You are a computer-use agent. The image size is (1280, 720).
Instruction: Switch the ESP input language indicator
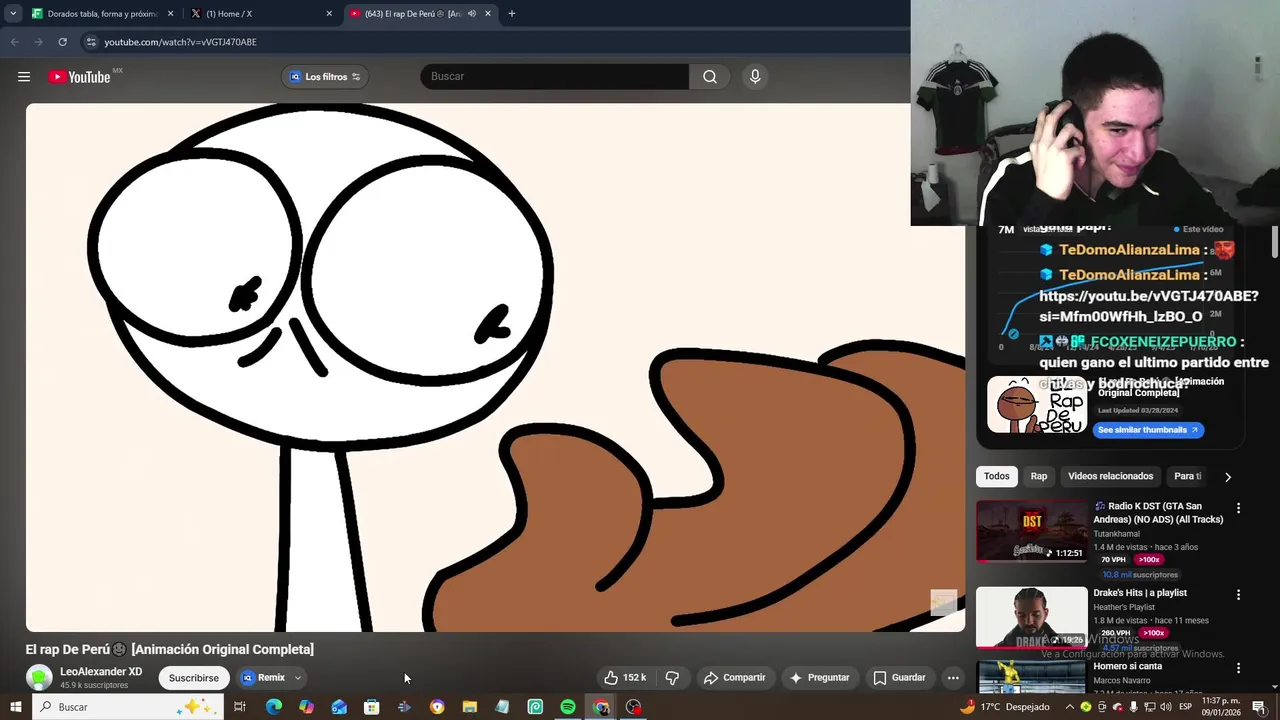pyautogui.click(x=1185, y=707)
